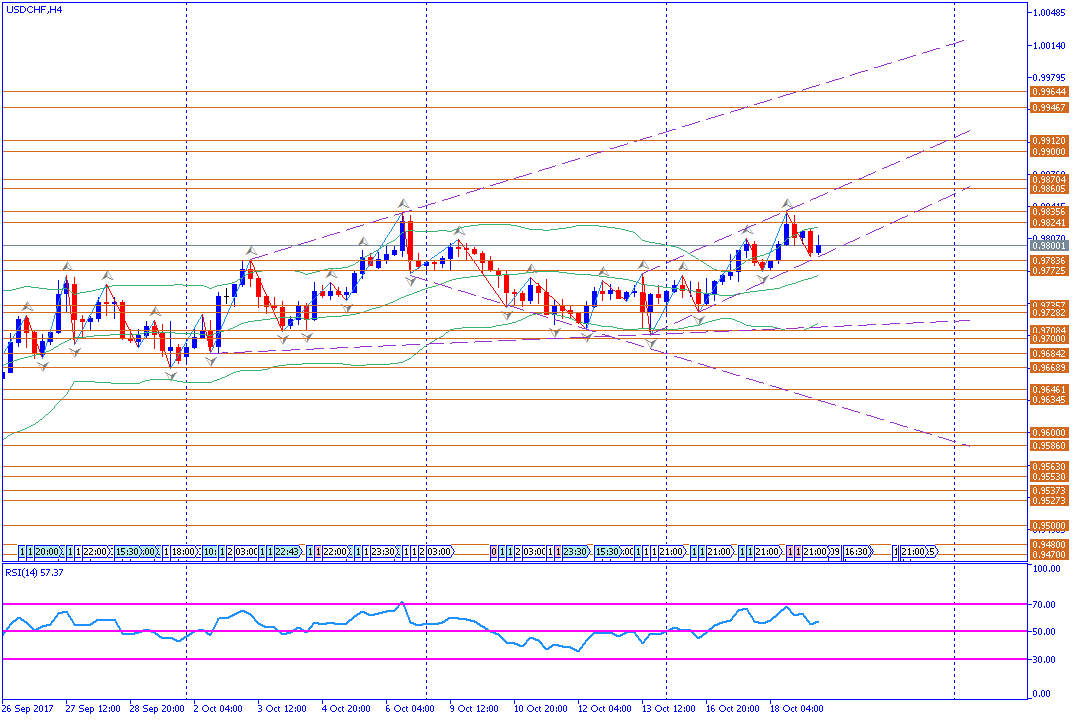Screen dimensions: 1080x720
Task: Select the 0.98356 level tag
Action: coord(1049,212)
